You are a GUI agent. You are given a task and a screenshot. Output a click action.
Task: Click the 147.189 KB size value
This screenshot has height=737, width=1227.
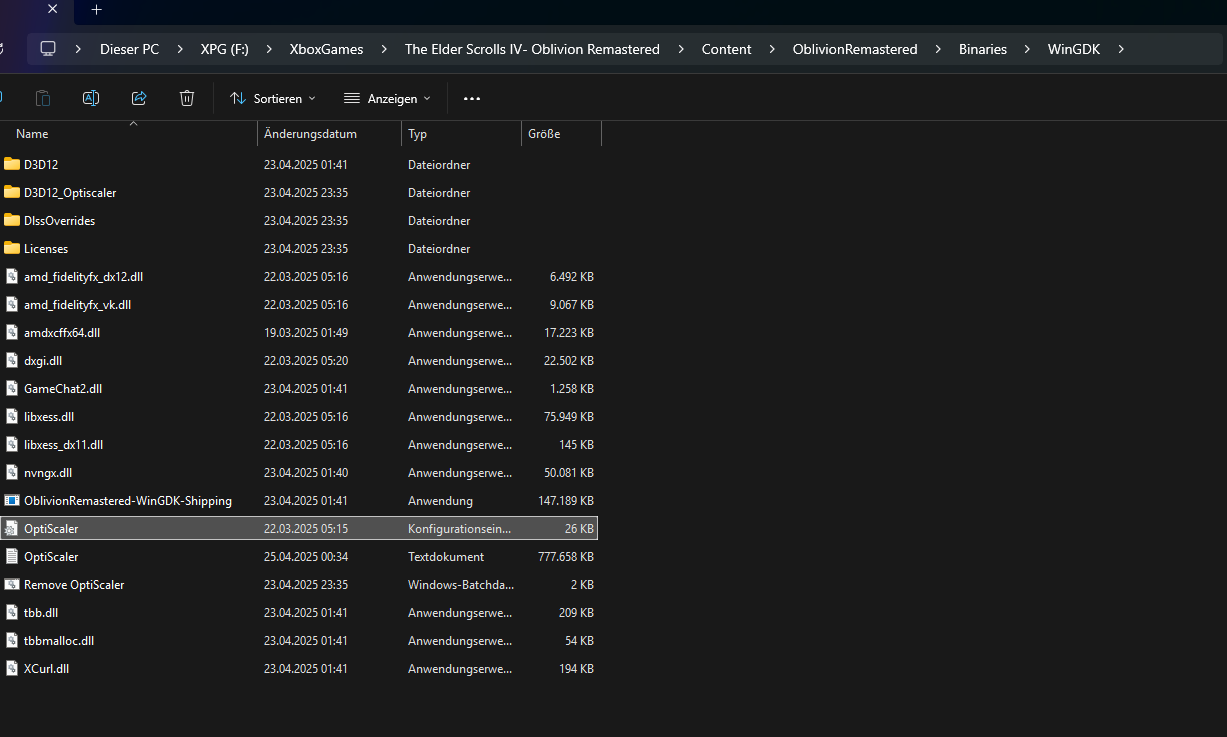point(564,500)
